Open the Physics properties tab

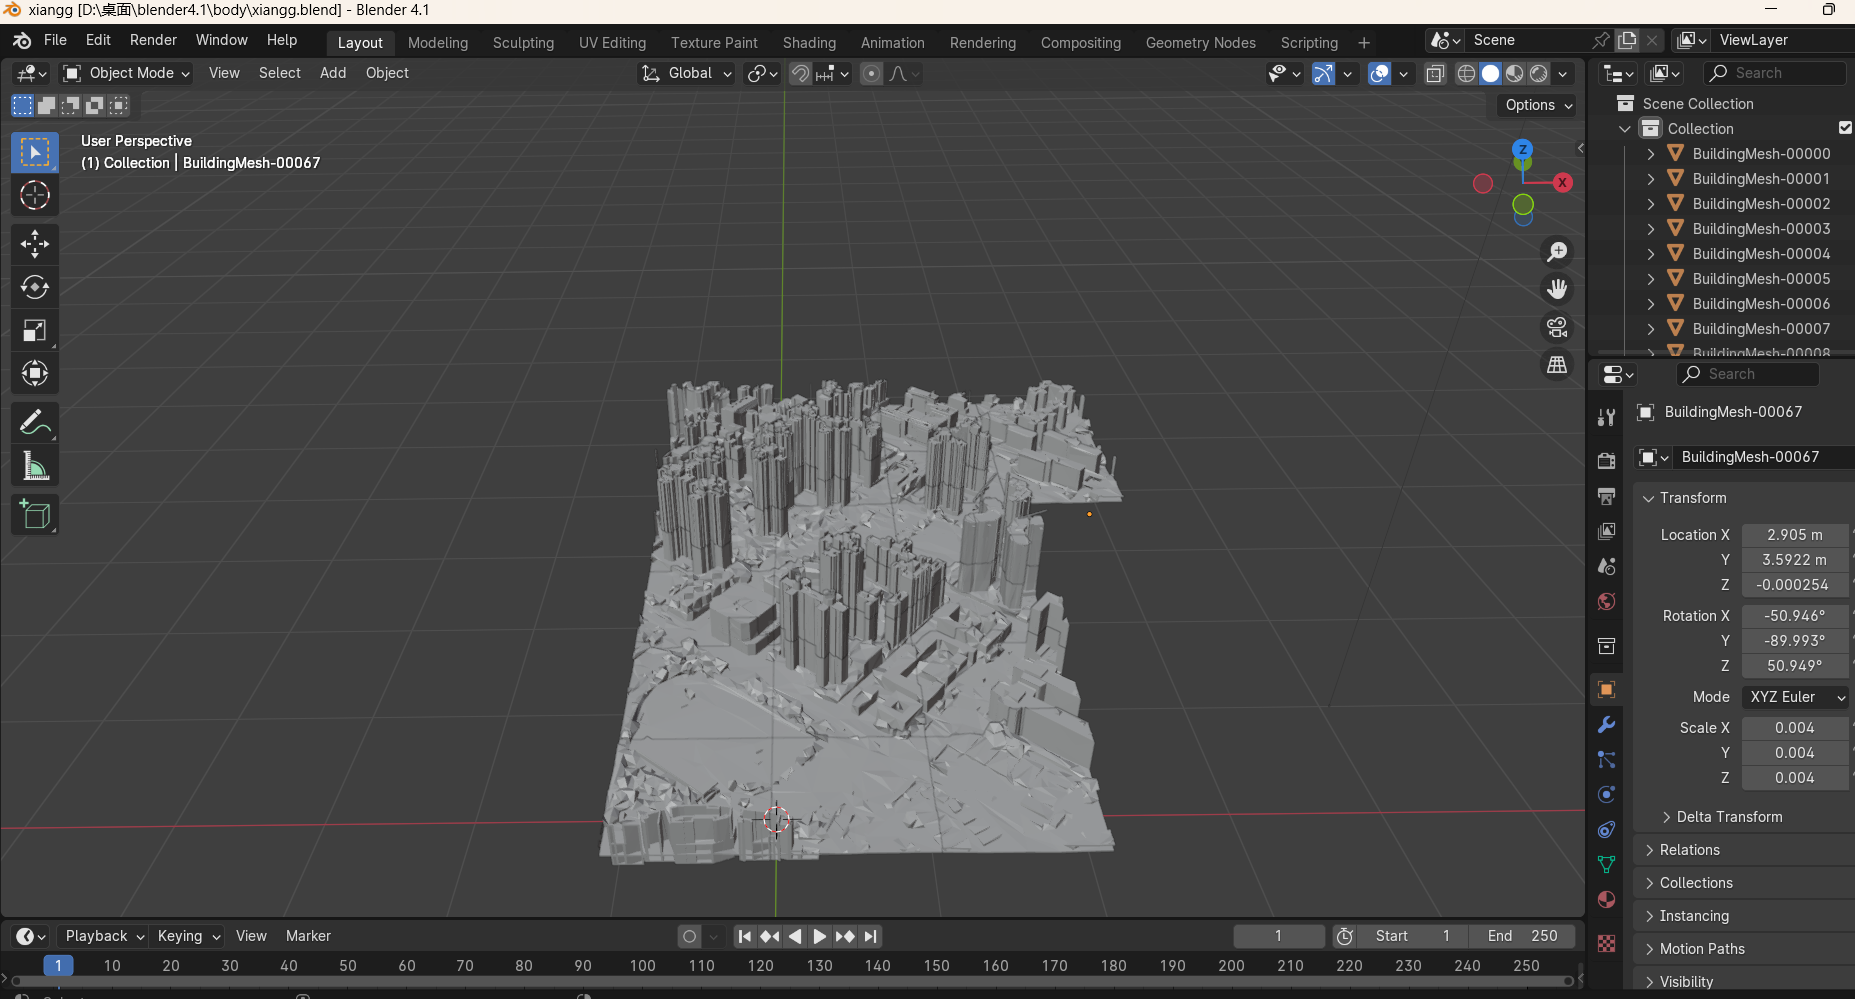[x=1607, y=794]
